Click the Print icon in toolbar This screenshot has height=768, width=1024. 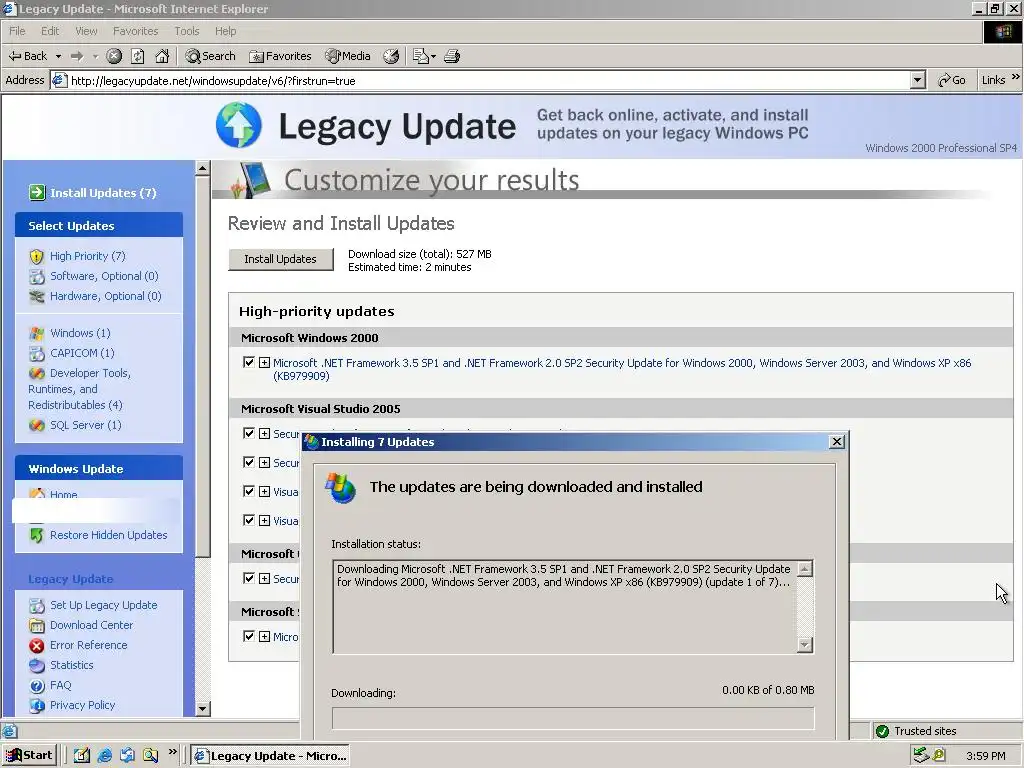[x=452, y=56]
